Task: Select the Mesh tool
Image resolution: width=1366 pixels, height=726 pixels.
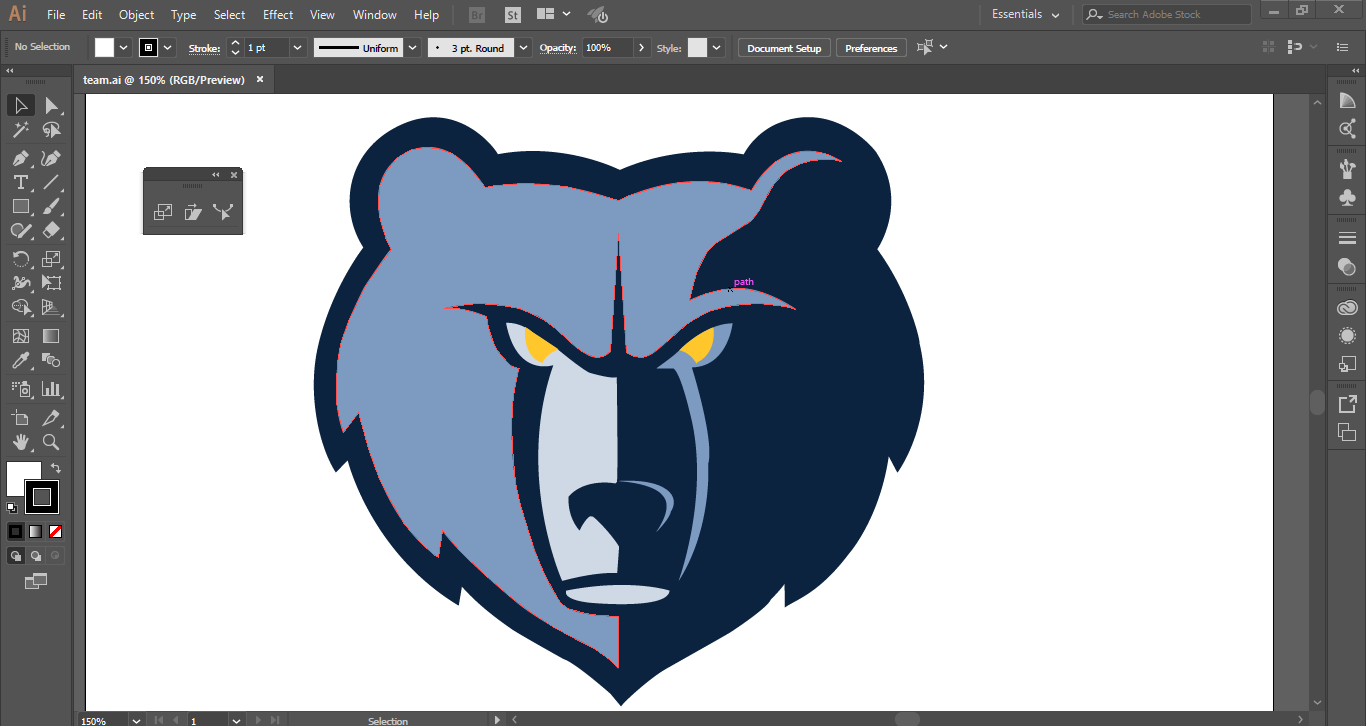Action: pos(20,336)
